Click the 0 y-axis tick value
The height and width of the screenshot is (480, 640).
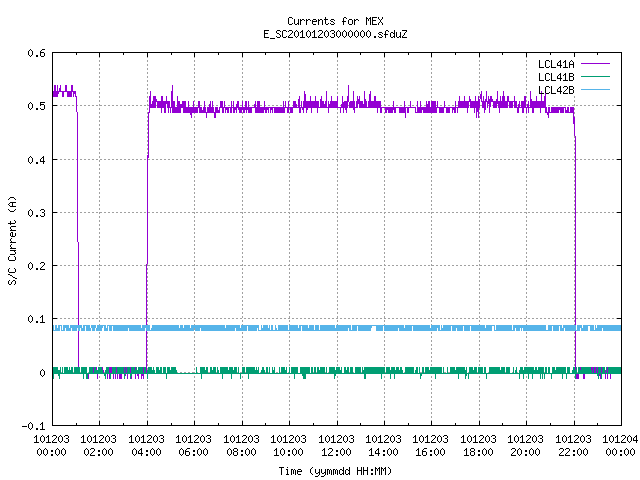click(x=42, y=372)
